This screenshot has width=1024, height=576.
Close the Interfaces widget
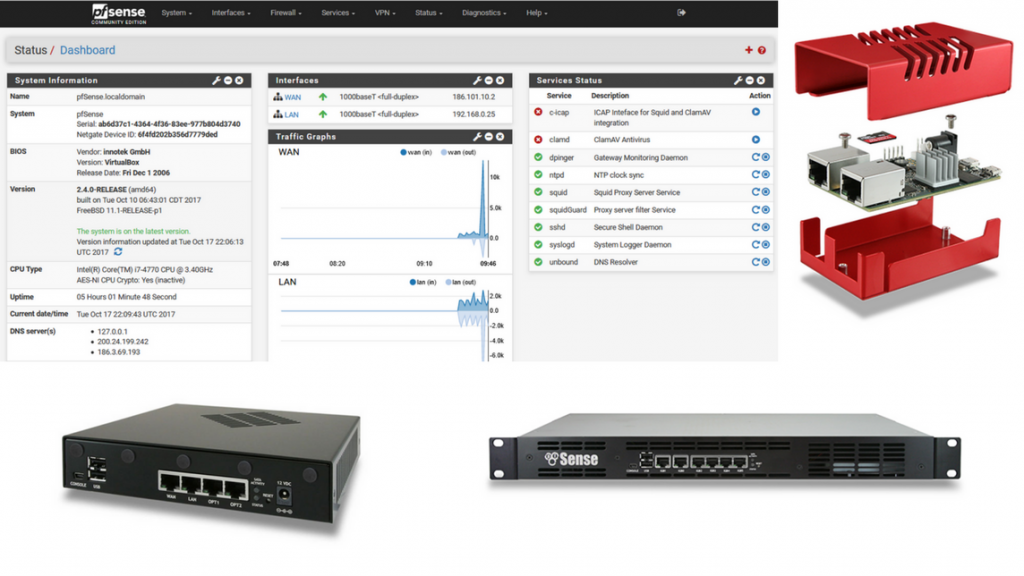(x=500, y=80)
